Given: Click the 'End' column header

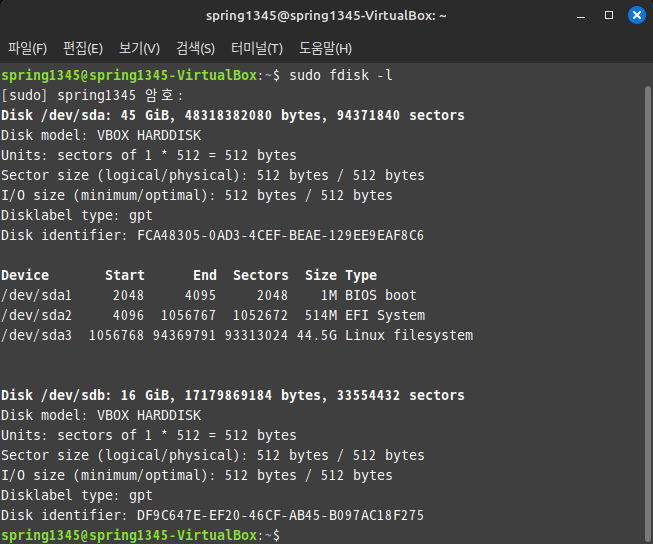Looking at the screenshot, I should 204,275.
